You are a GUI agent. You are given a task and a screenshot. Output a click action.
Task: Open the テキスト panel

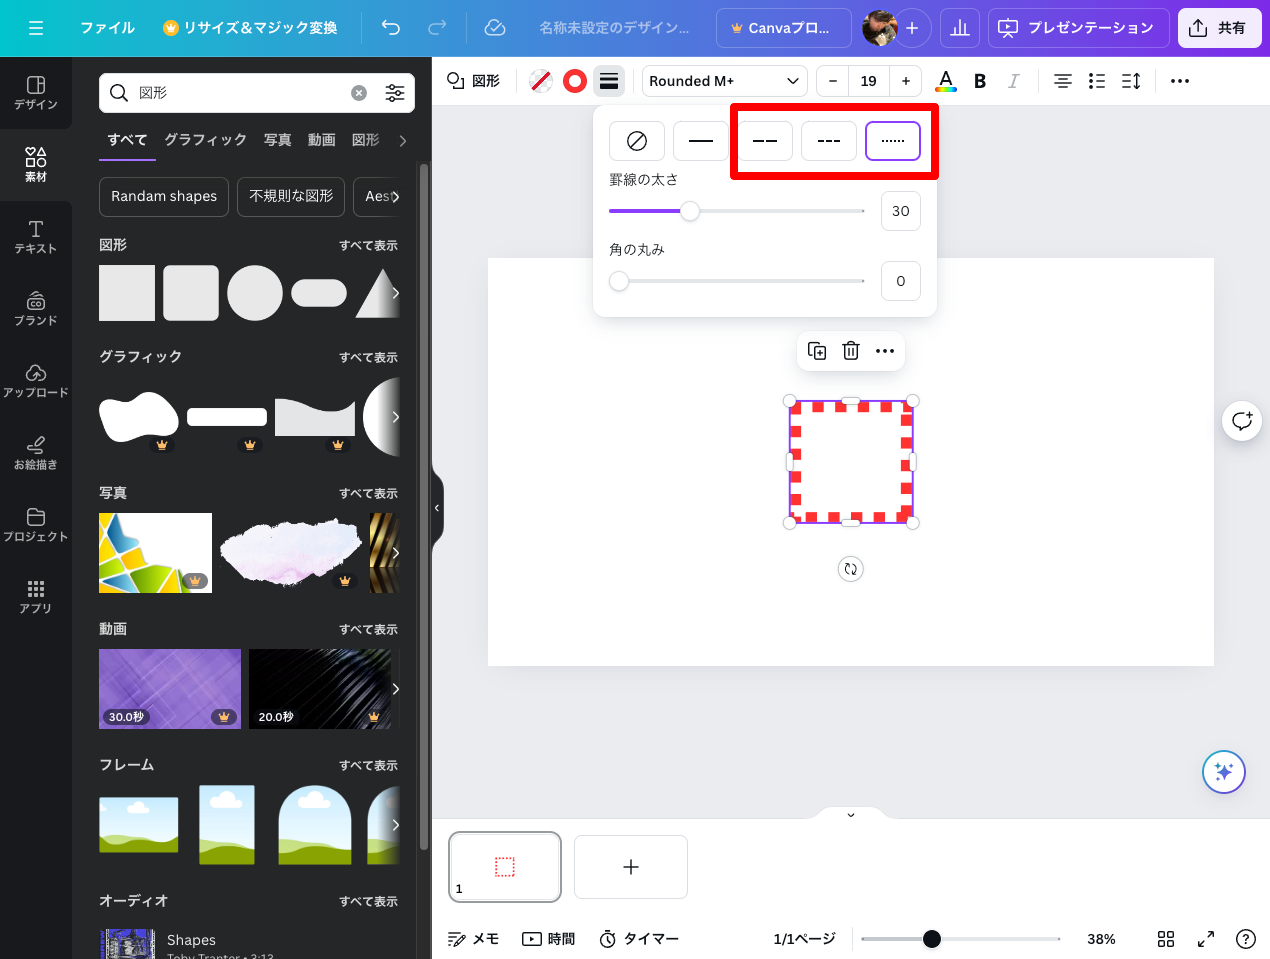[36, 236]
